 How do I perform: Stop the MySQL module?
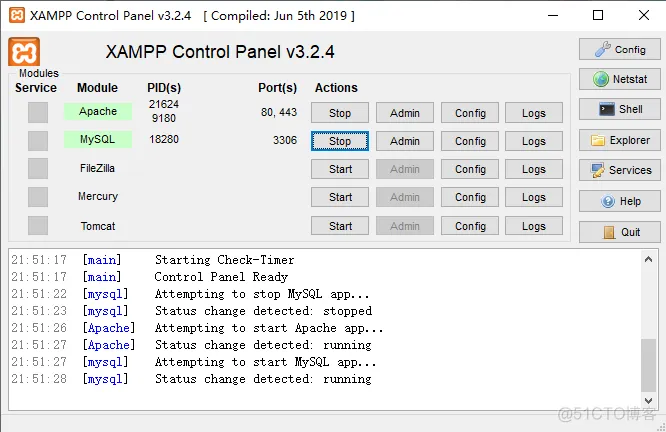point(340,141)
